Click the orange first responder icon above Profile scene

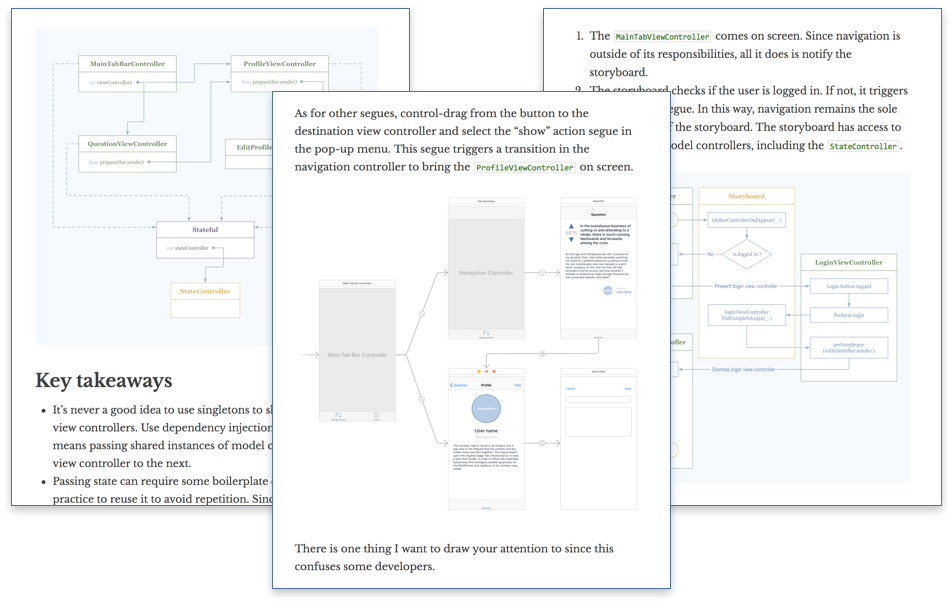point(486,371)
